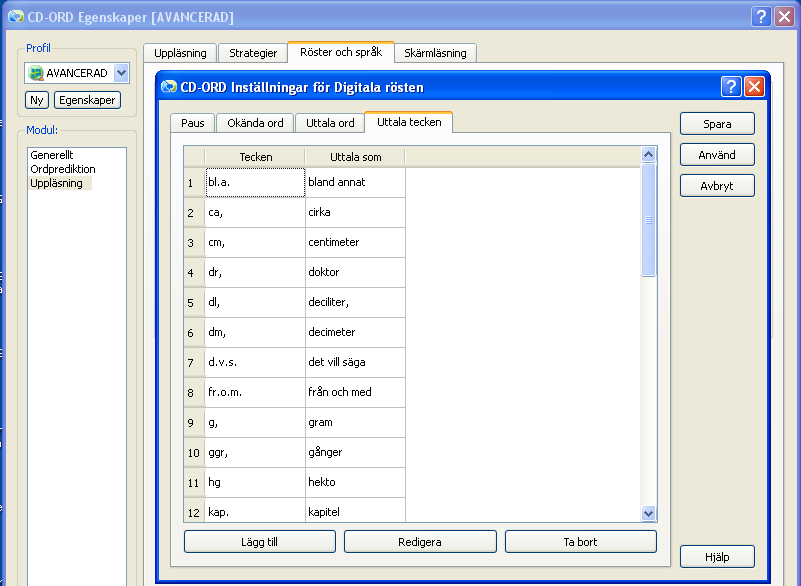Viewport: 801px width, 586px height.
Task: Select the 'gram' cell
Action: [356, 423]
